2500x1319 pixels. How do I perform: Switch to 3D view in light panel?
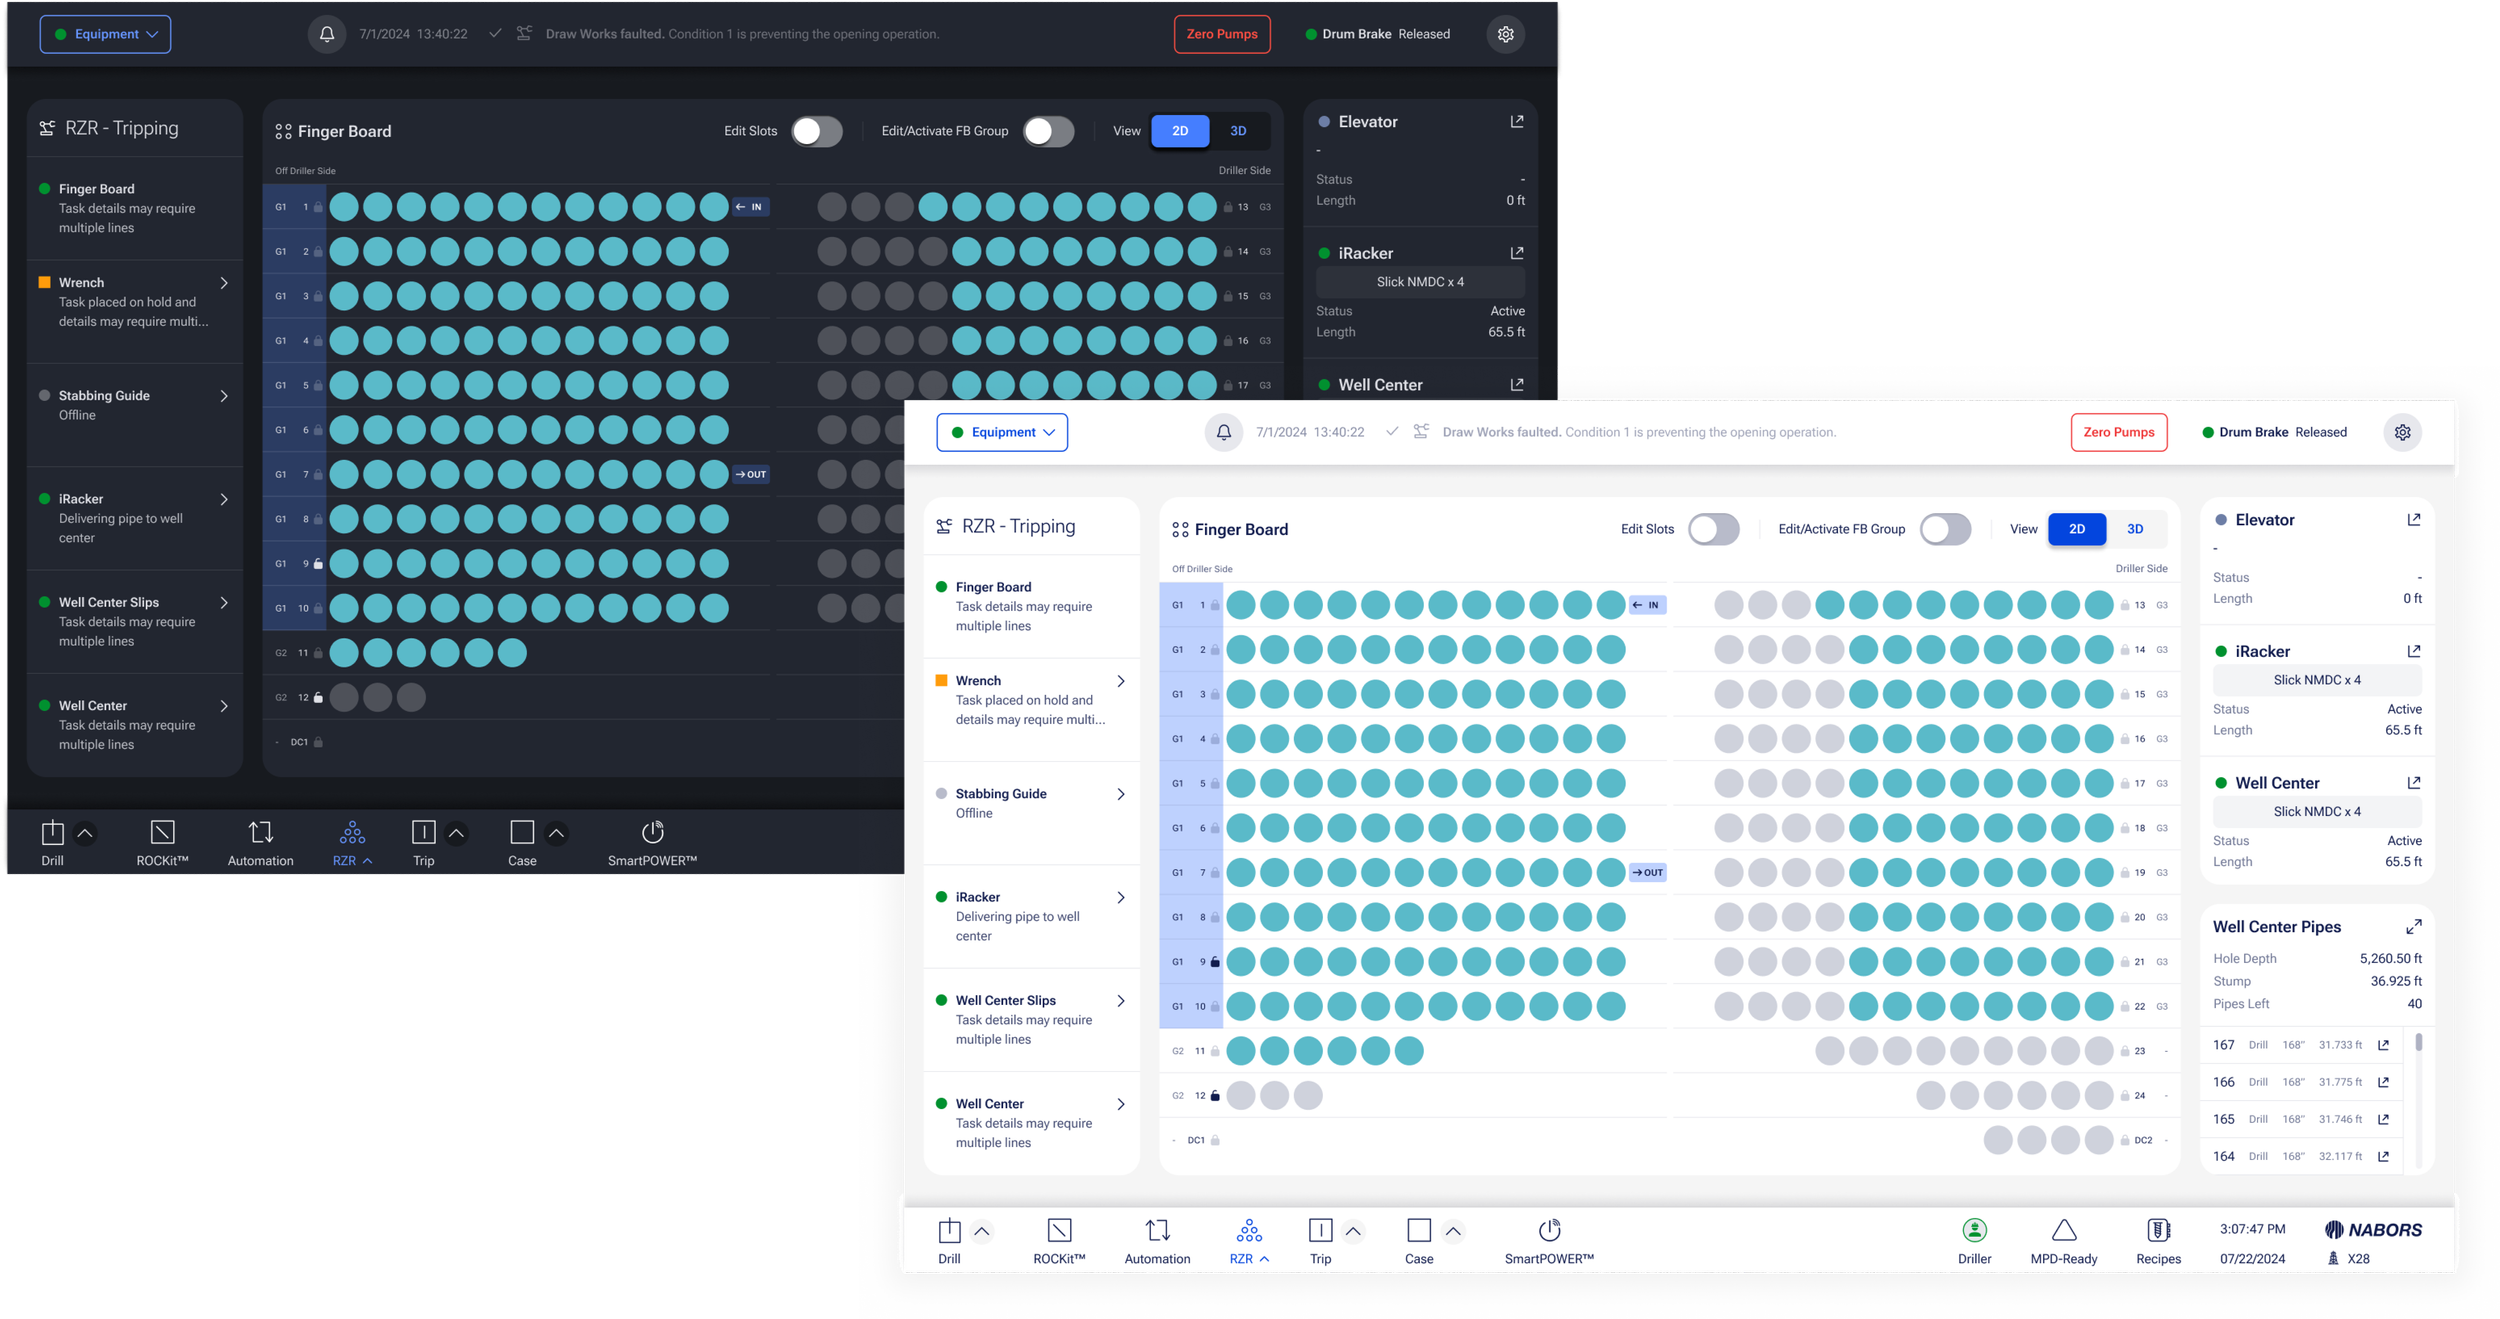[x=2135, y=529]
